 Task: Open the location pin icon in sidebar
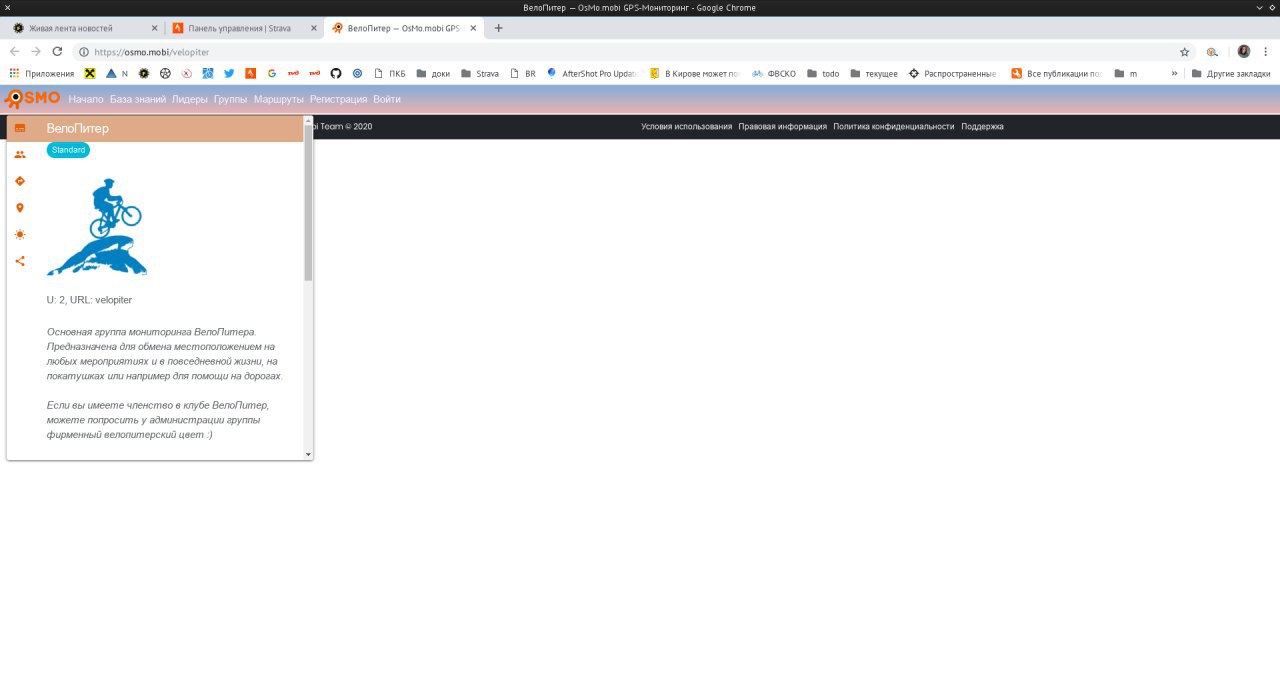[x=20, y=208]
